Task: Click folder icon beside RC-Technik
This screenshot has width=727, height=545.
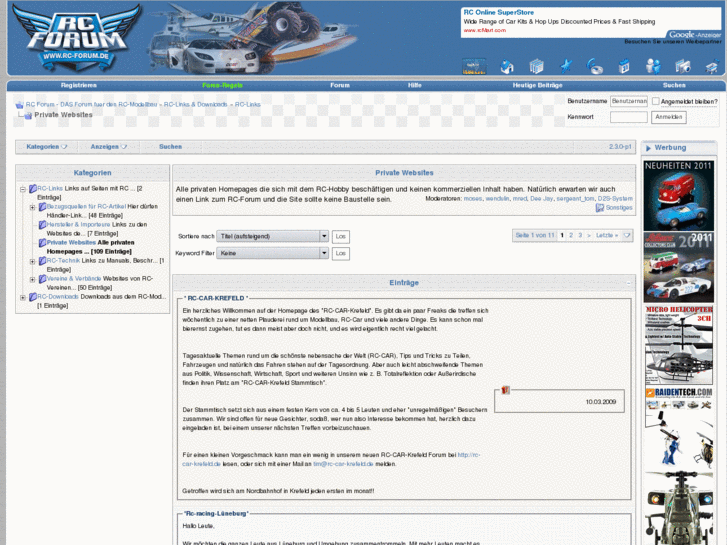Action: pos(42,261)
